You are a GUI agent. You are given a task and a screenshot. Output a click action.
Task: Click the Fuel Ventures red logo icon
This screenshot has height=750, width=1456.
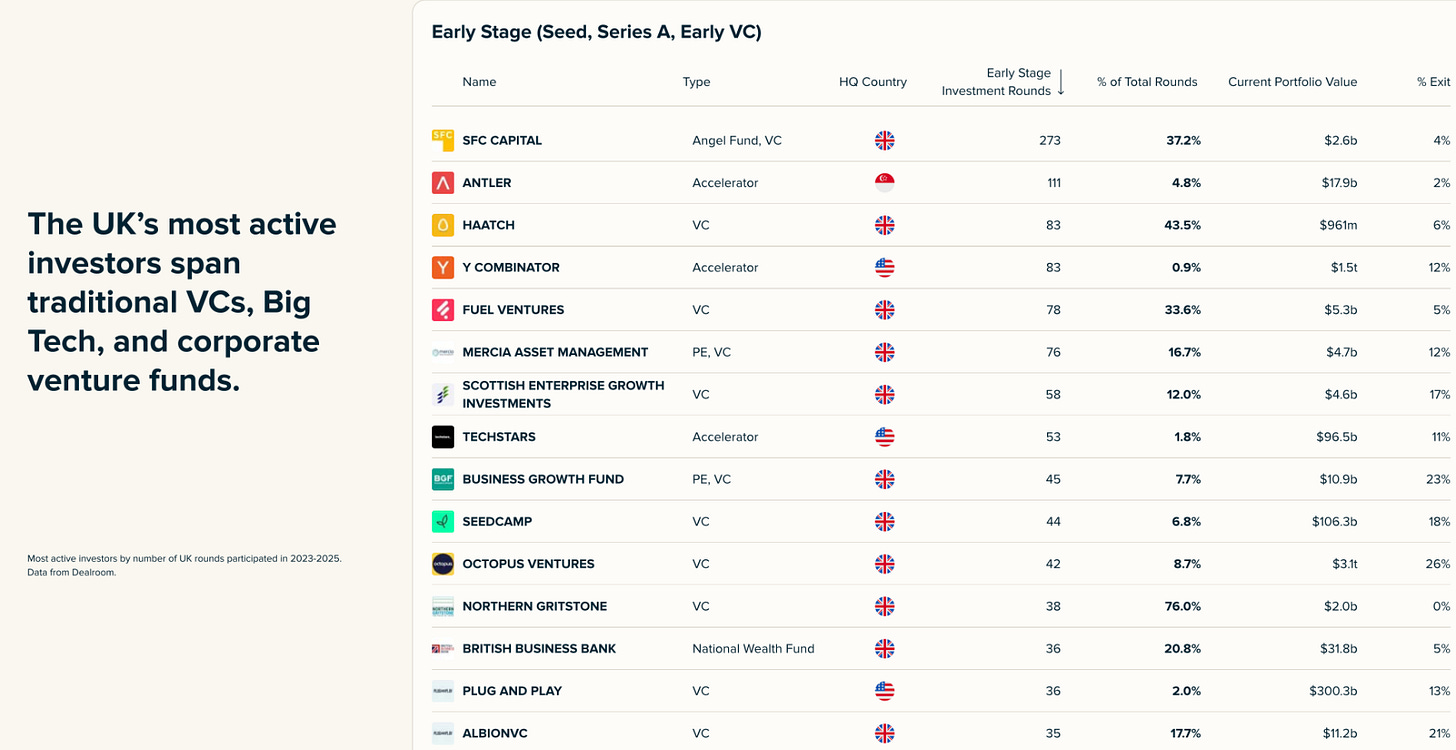tap(443, 310)
